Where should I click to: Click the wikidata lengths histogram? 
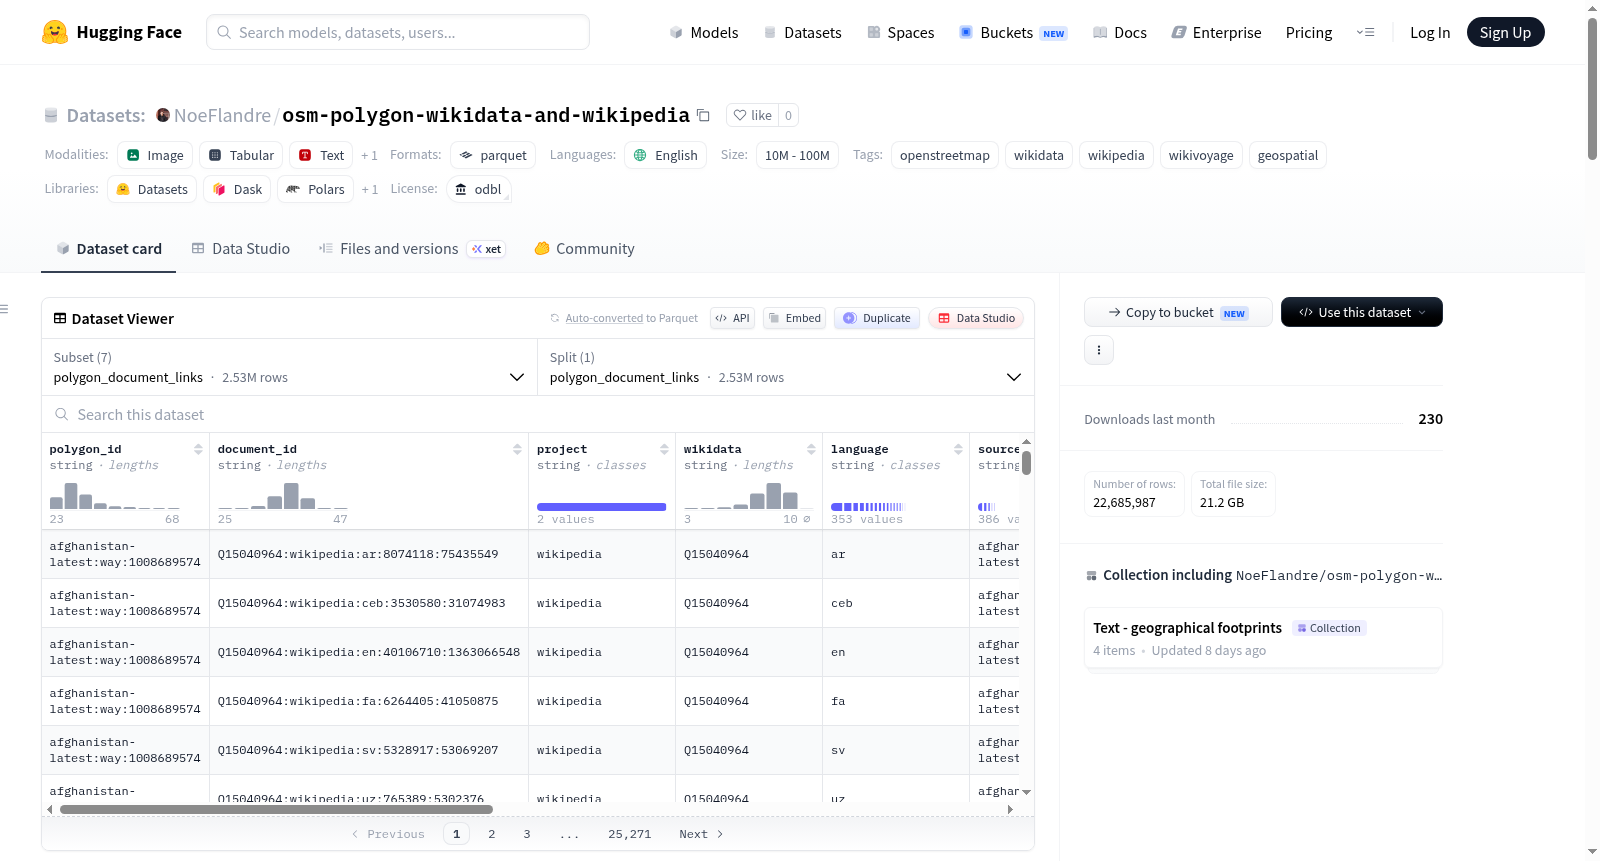tap(749, 496)
